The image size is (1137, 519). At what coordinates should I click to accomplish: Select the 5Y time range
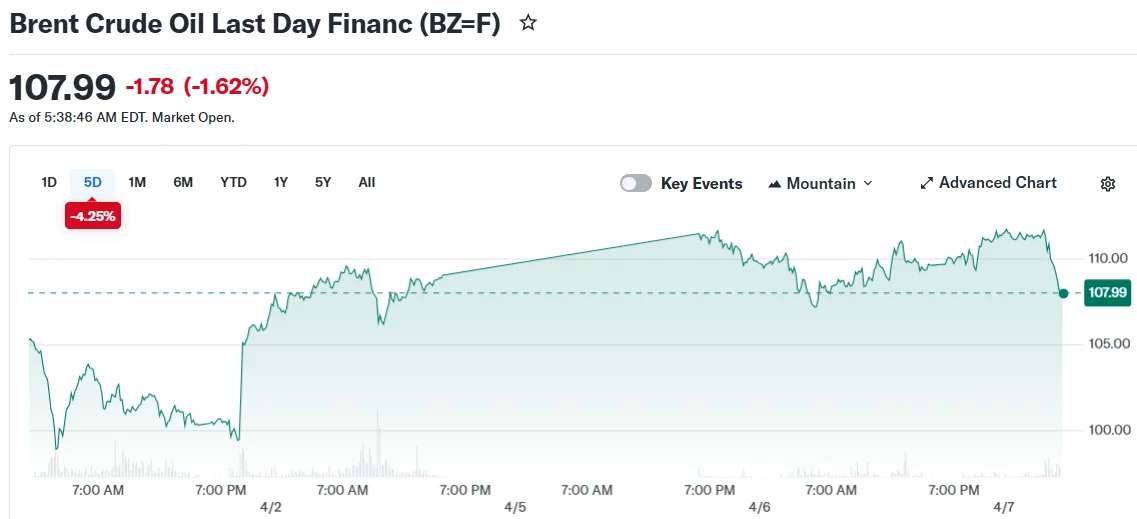[323, 182]
